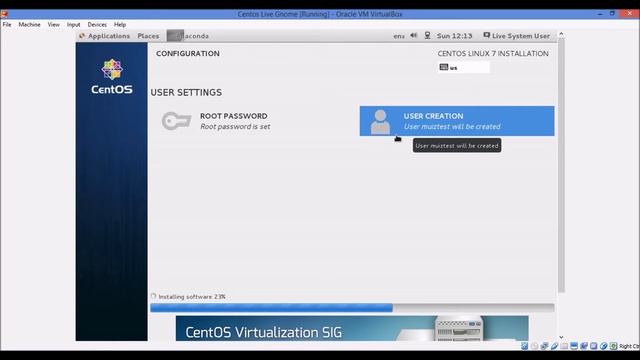The image size is (640, 360).
Task: Click the wired network icon in top bar
Action: pyautogui.click(x=427, y=36)
